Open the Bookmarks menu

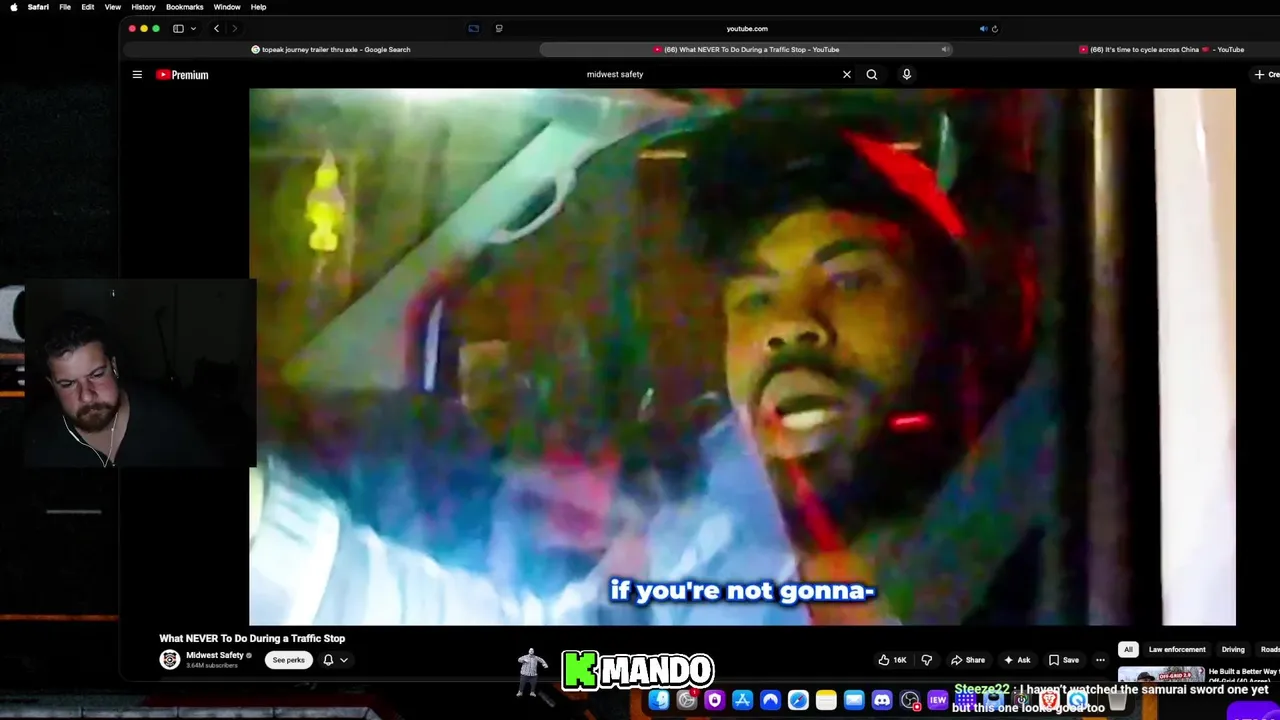coord(185,7)
